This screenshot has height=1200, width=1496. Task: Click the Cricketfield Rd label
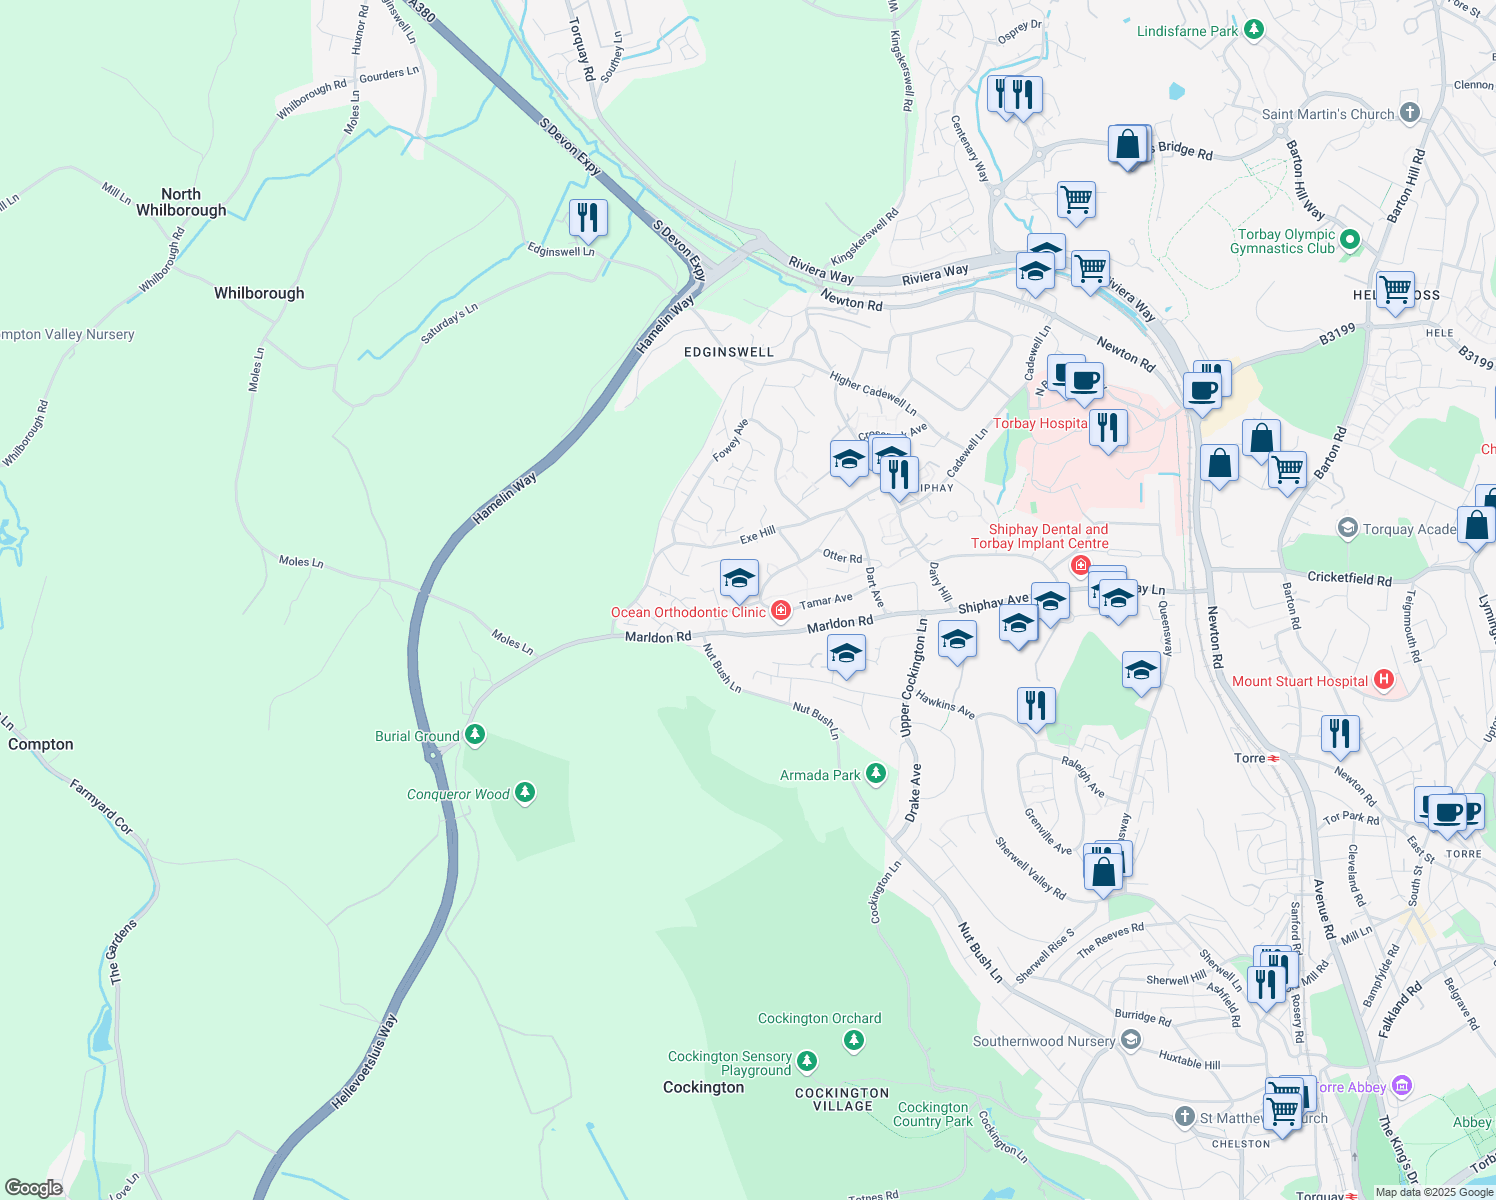coord(1350,579)
